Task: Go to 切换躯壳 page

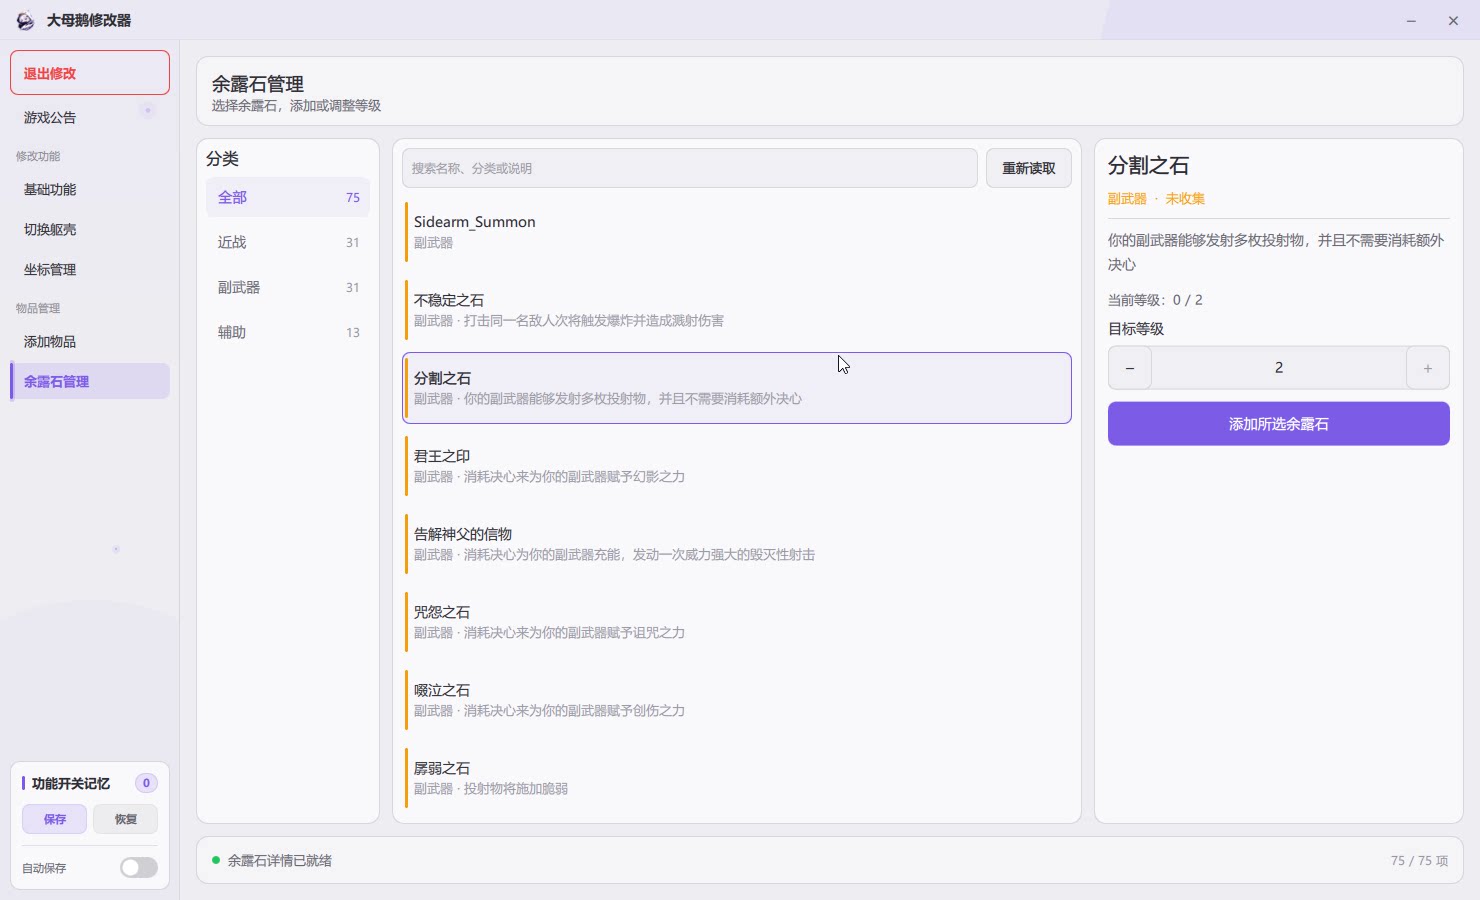Action: pyautogui.click(x=90, y=229)
